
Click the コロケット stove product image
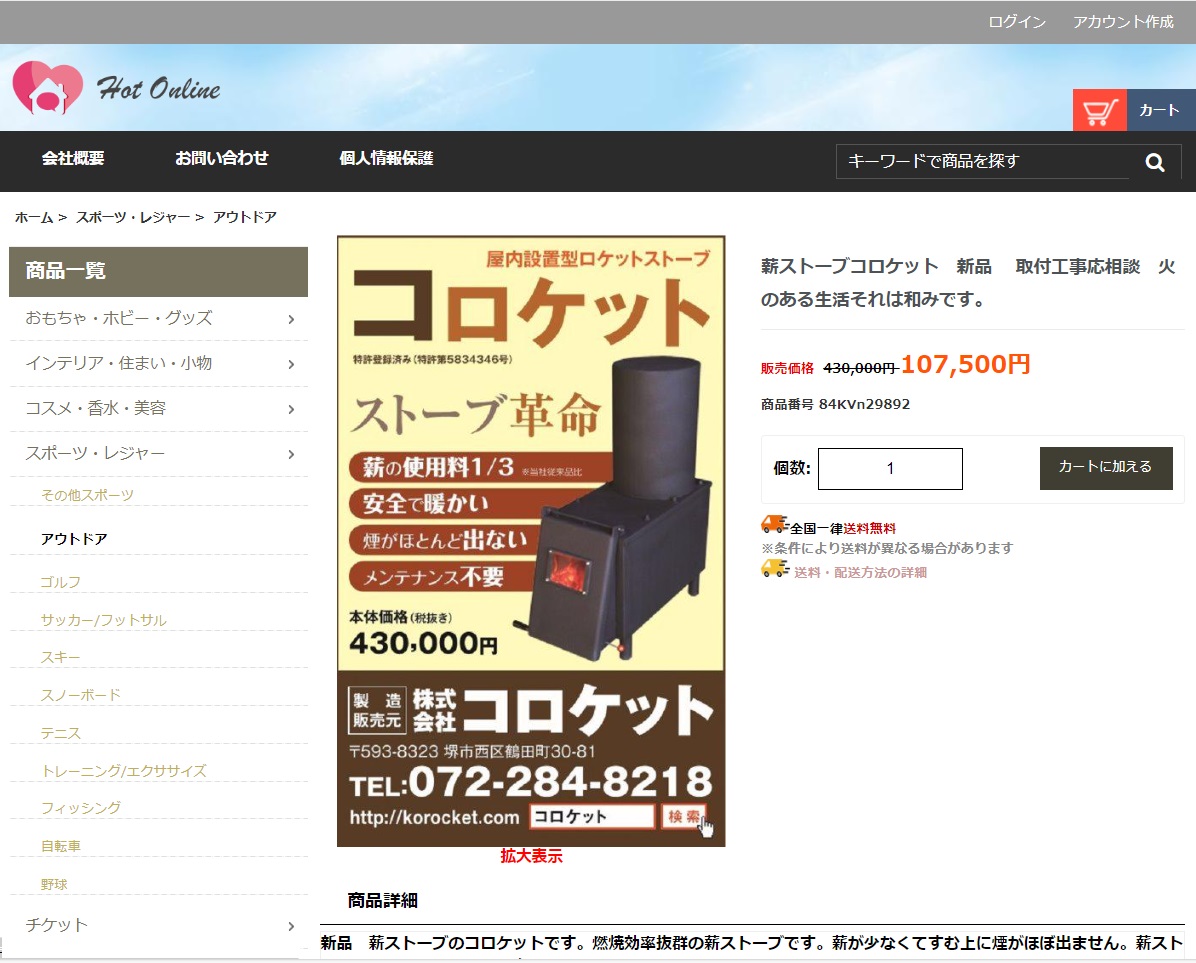(x=531, y=540)
